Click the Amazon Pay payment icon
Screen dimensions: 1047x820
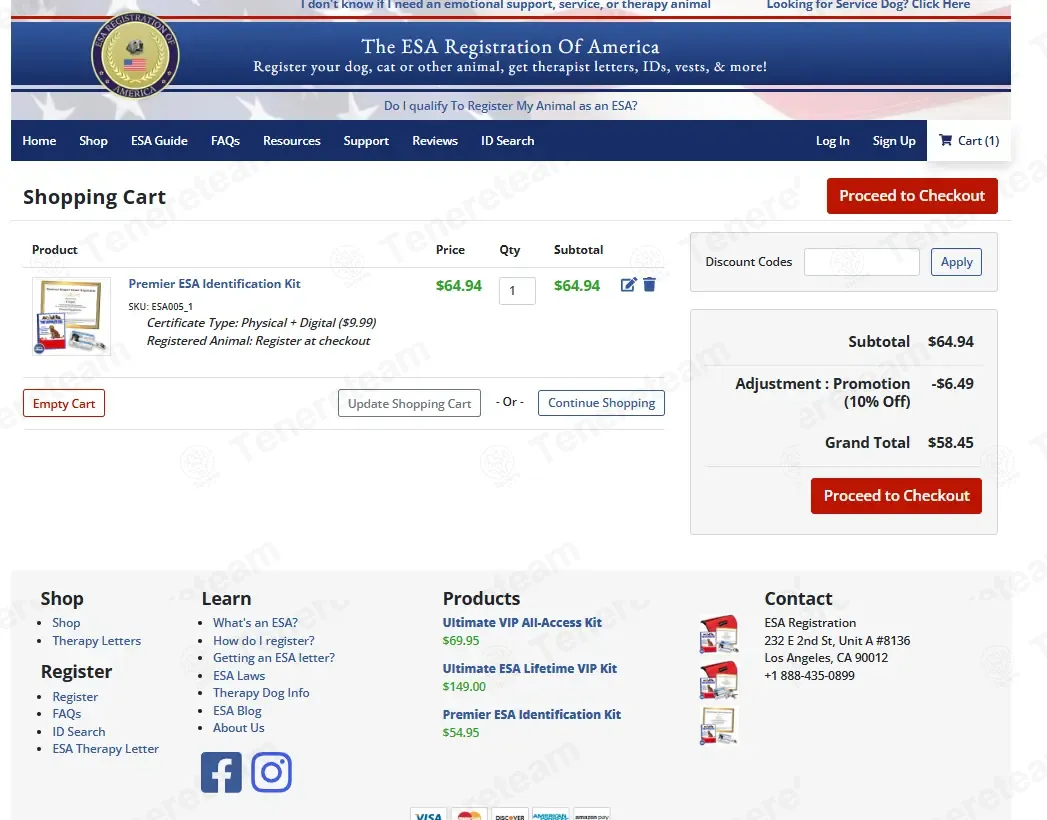point(592,814)
